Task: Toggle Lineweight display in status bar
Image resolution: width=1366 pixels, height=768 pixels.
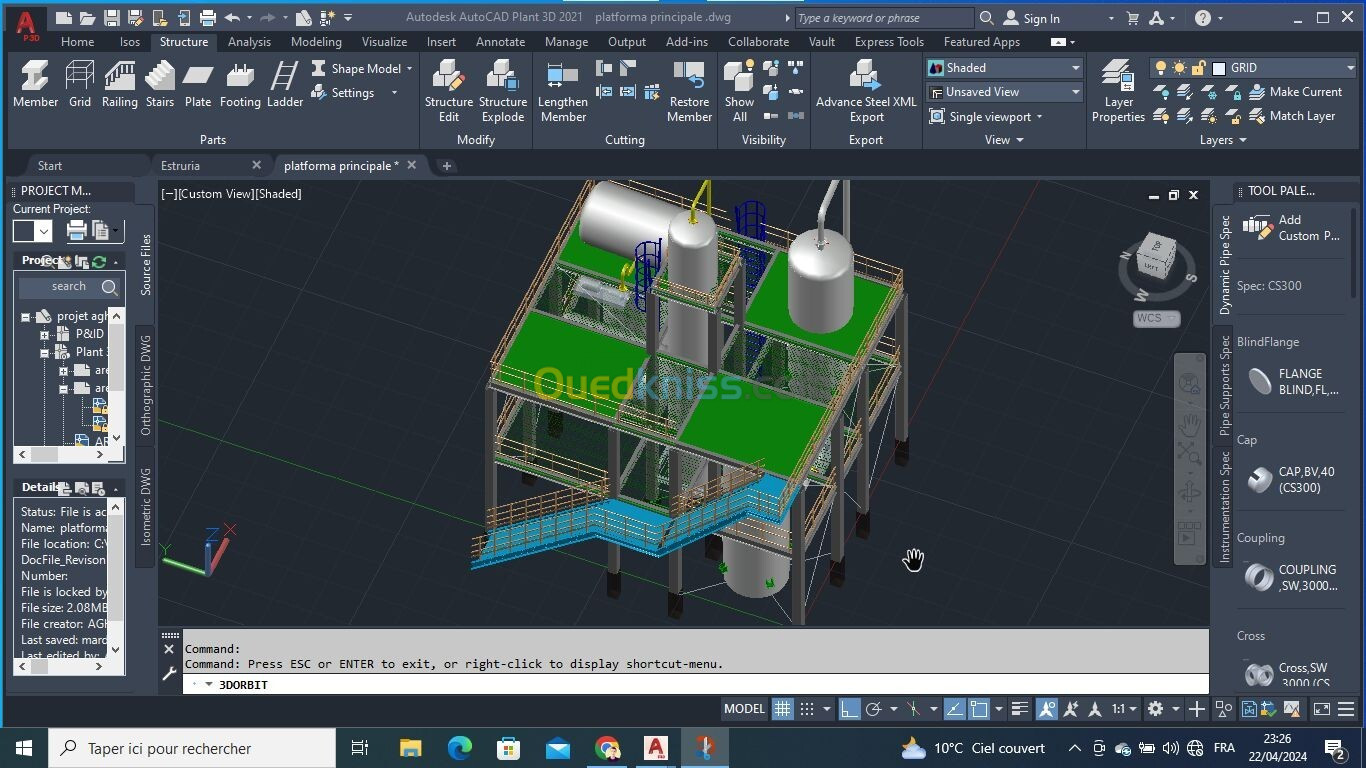Action: click(x=1019, y=709)
